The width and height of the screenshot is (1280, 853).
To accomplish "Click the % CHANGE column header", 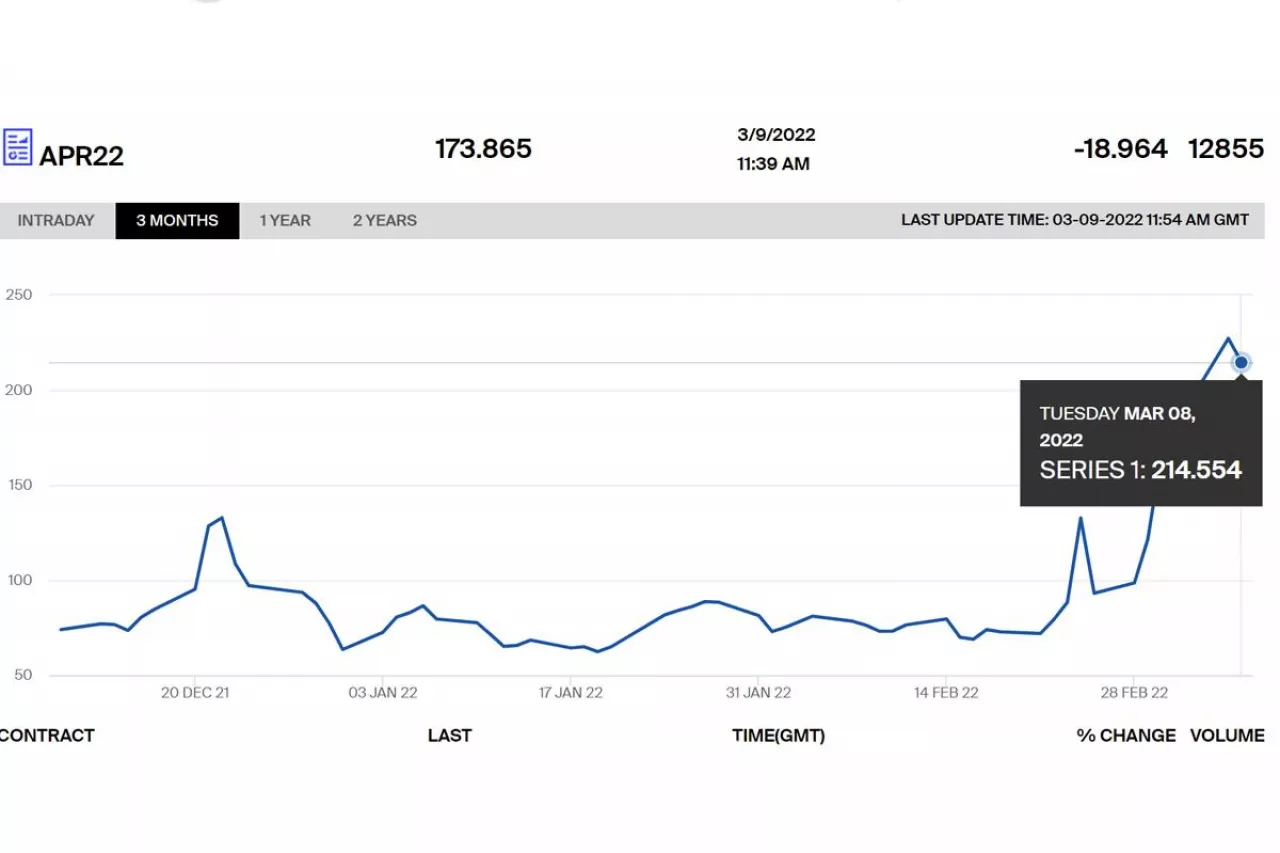I will click(1126, 735).
